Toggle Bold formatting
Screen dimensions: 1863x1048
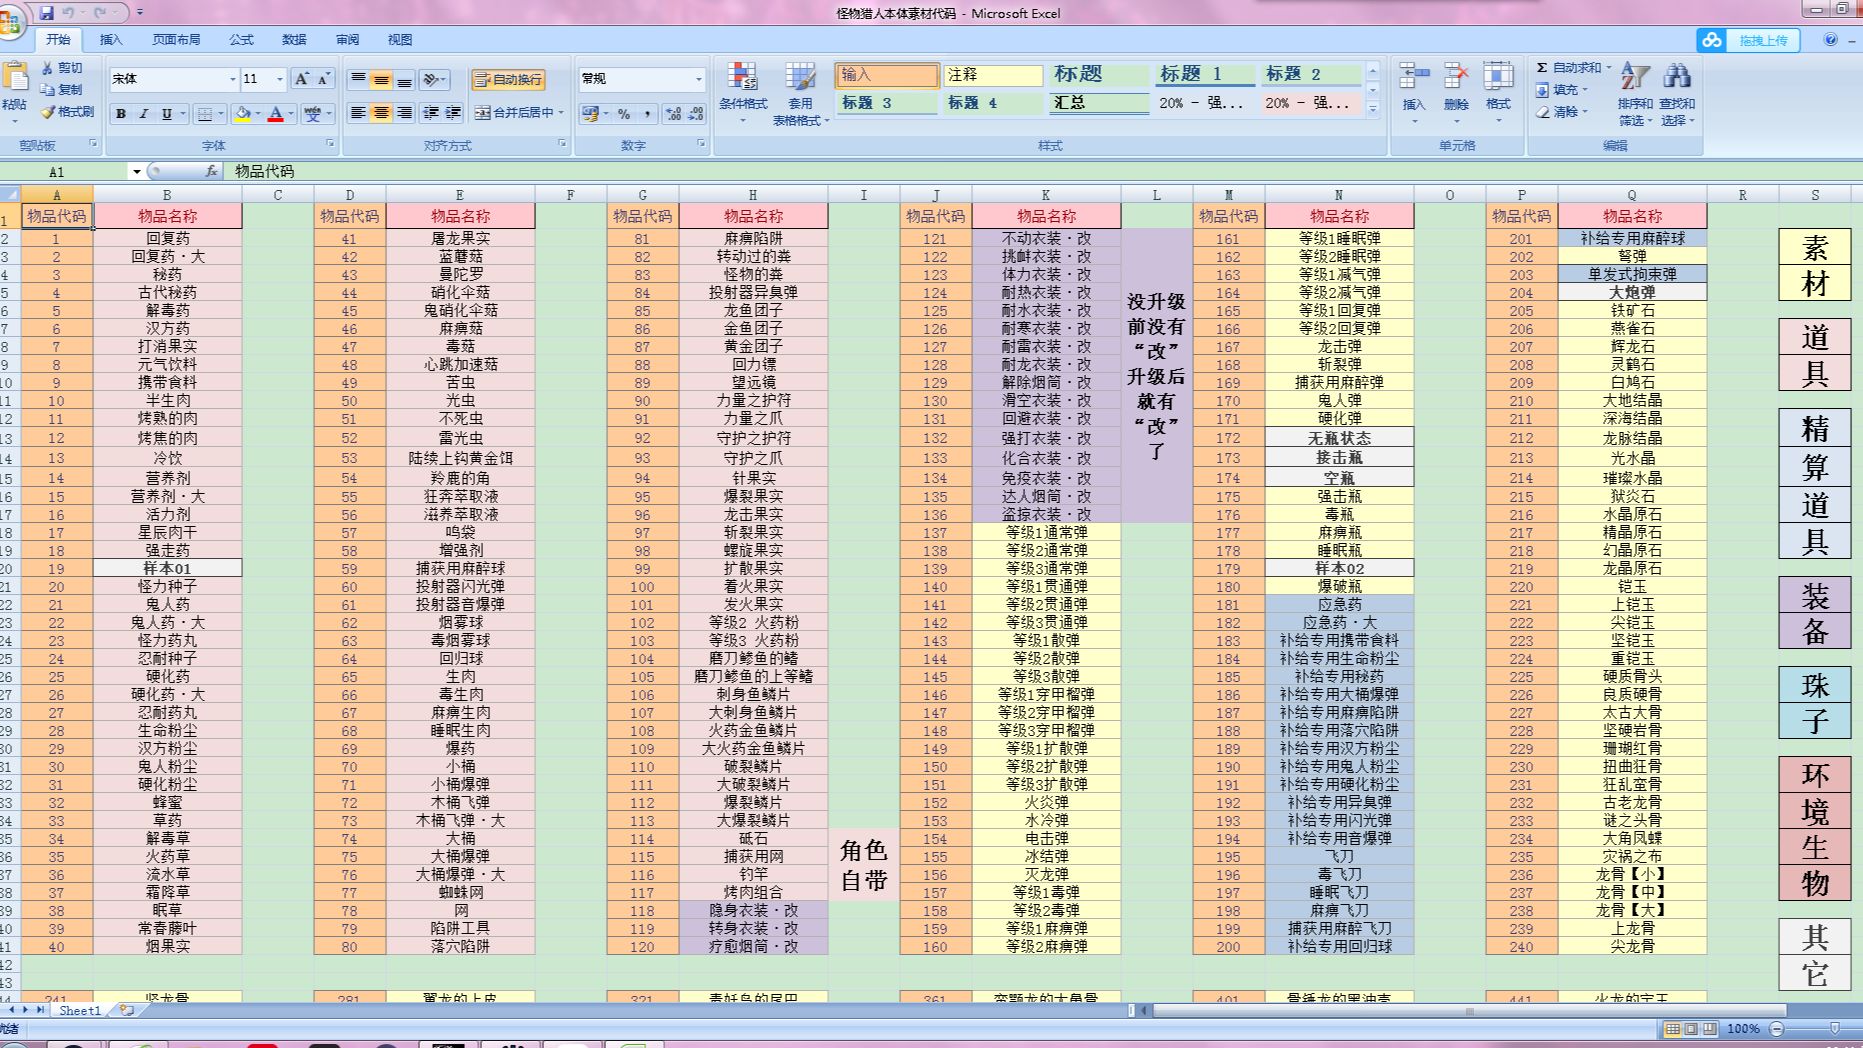point(121,114)
